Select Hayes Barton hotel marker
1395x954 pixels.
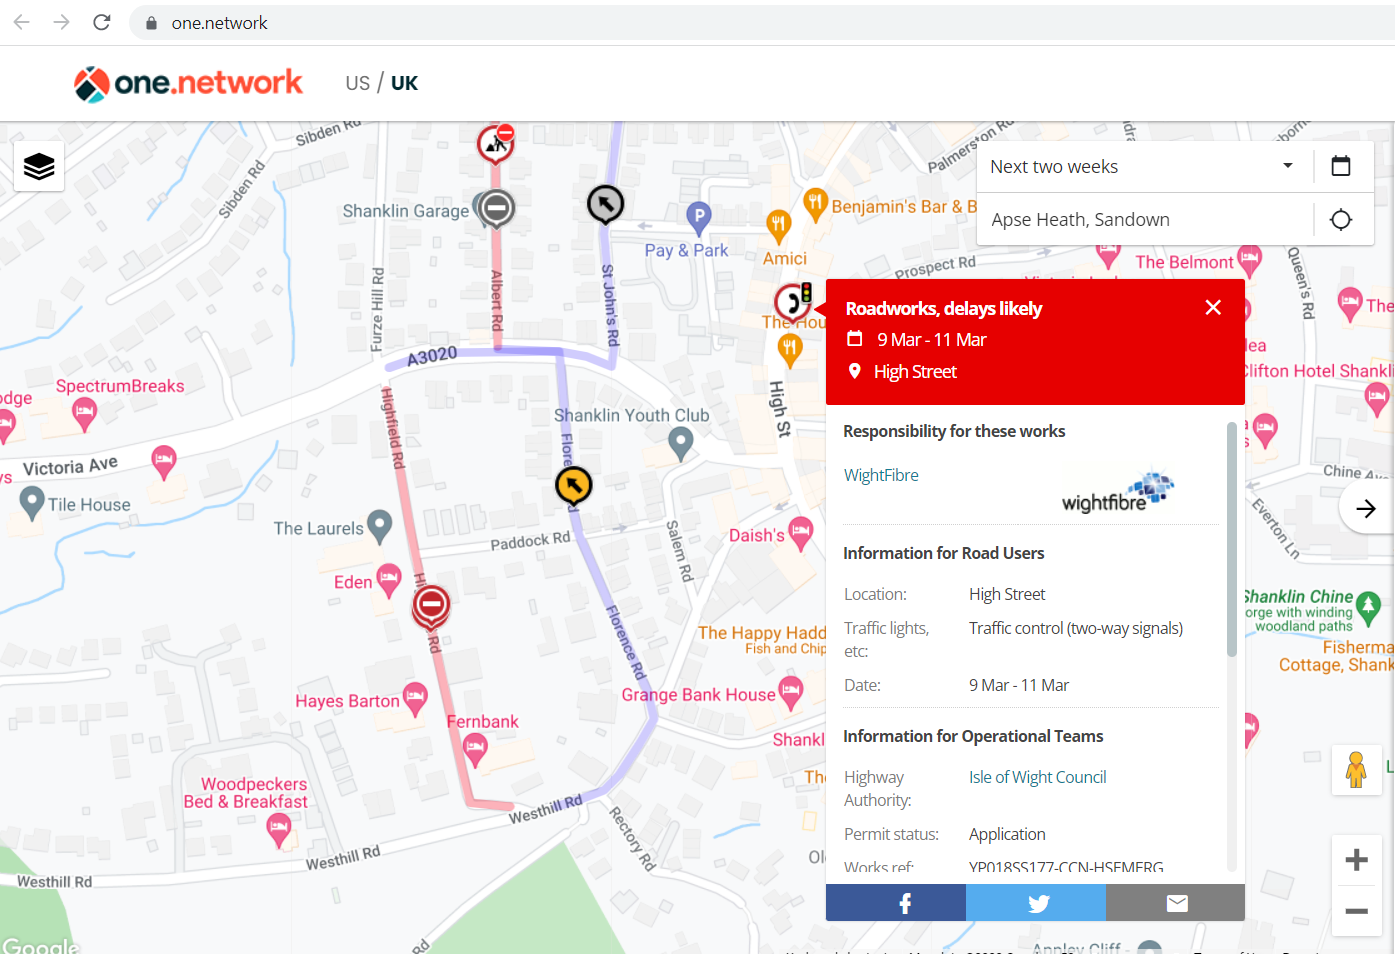[415, 698]
